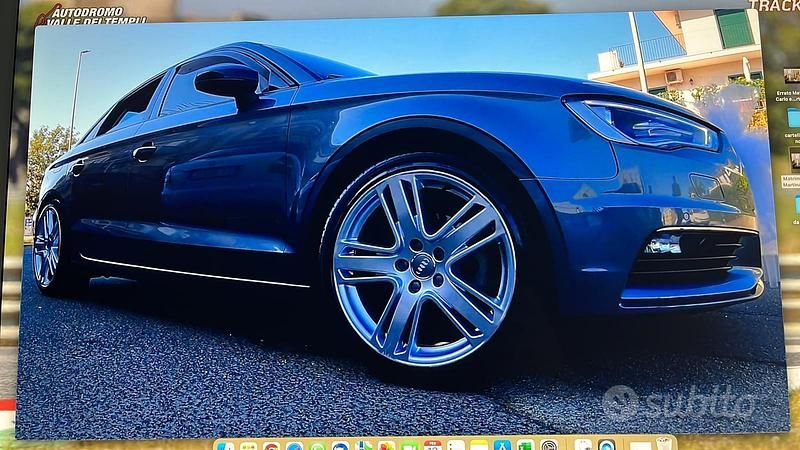Open the Trash in the Dock
Viewport: 800px width, 450px height.
(x=663, y=446)
